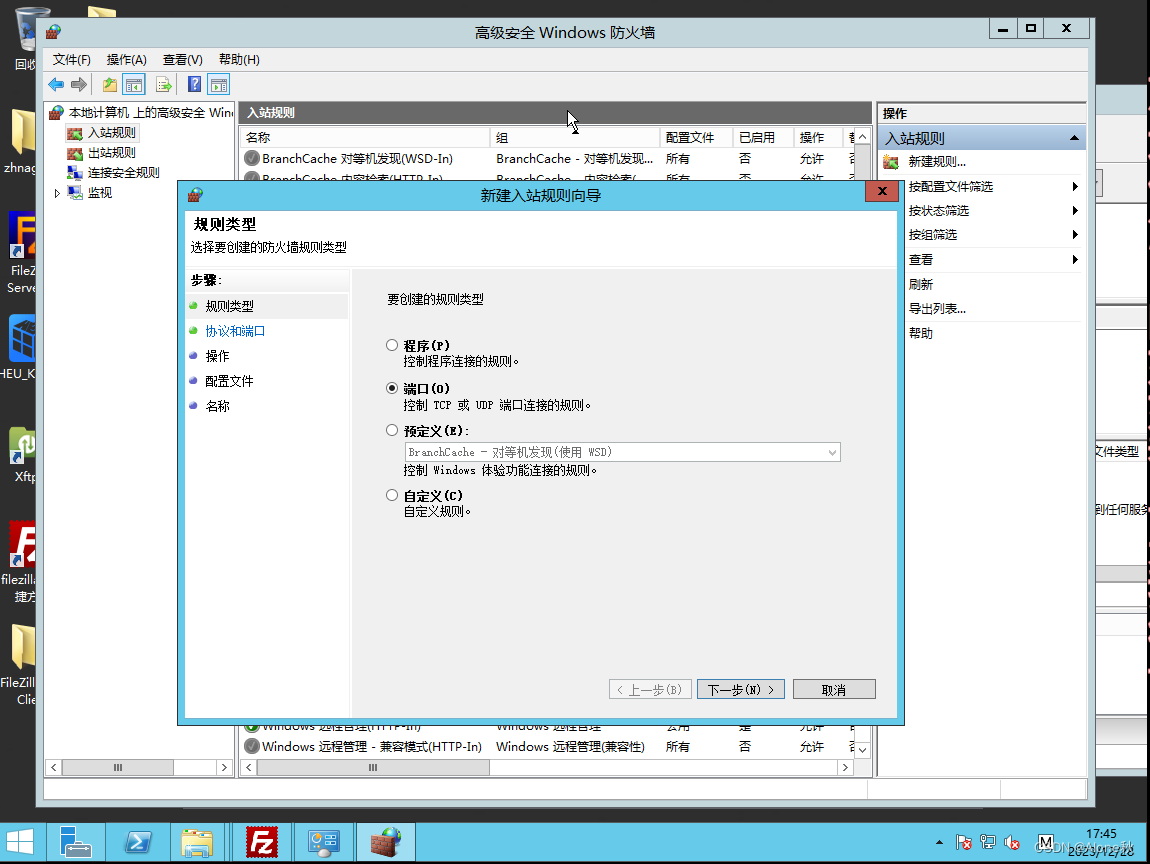Click the 上一步(B) button
Image resolution: width=1150 pixels, height=864 pixels.
(650, 689)
